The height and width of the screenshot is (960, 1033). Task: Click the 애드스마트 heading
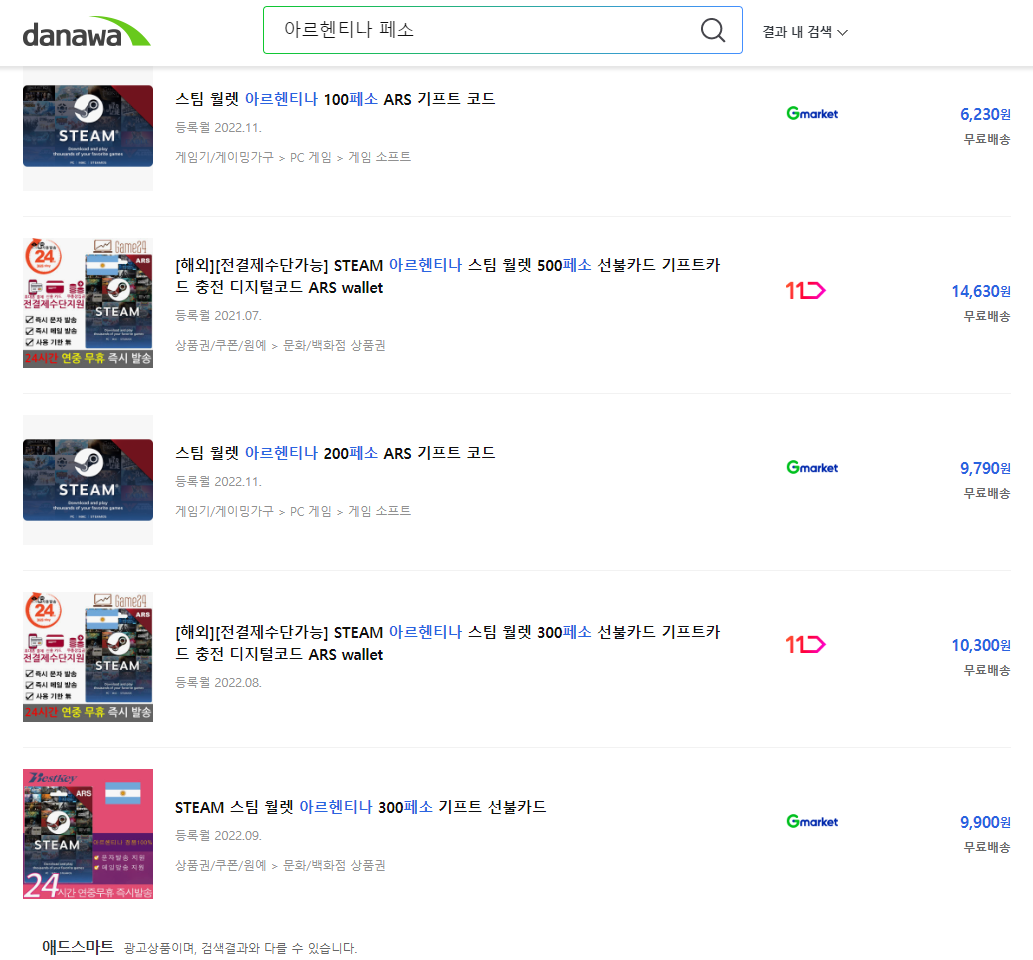click(x=78, y=947)
